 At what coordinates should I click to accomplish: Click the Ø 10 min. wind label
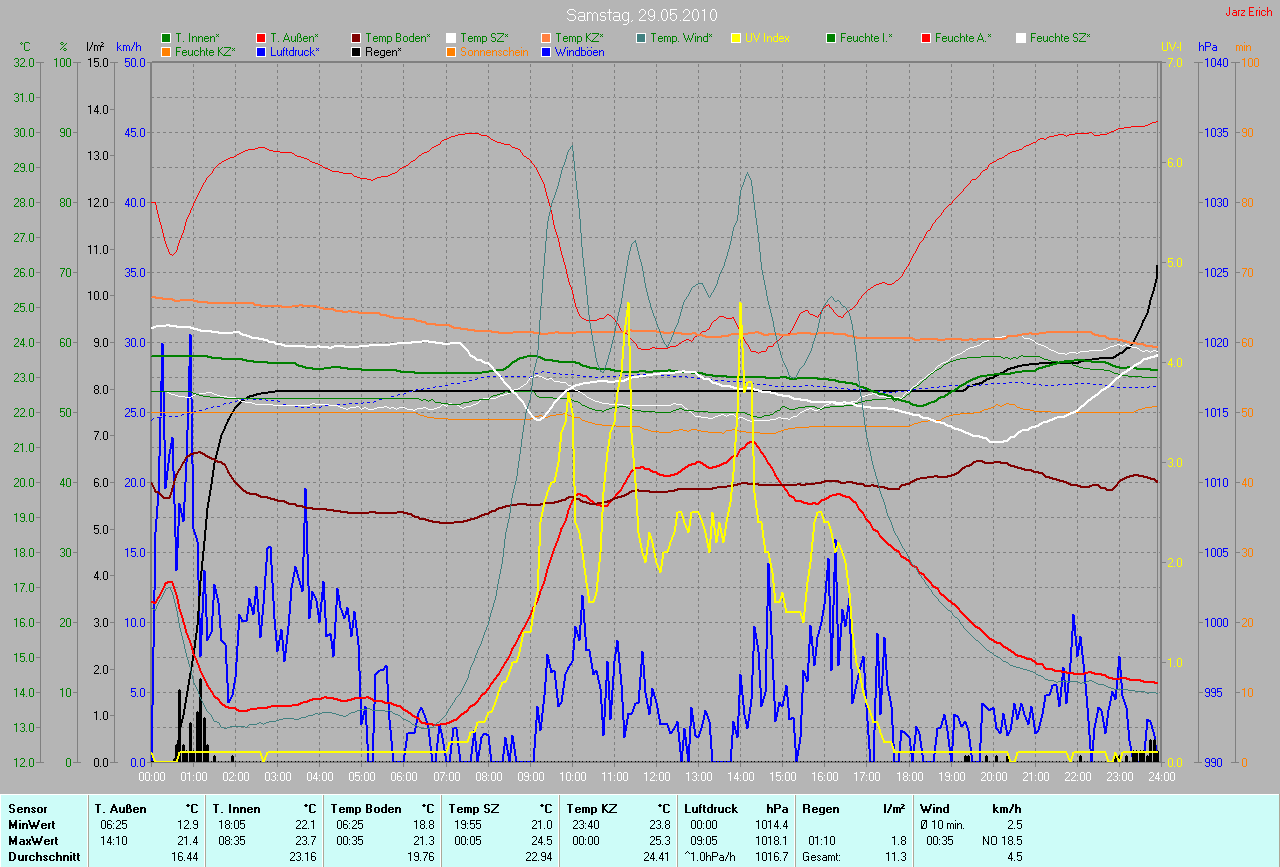(x=943, y=824)
